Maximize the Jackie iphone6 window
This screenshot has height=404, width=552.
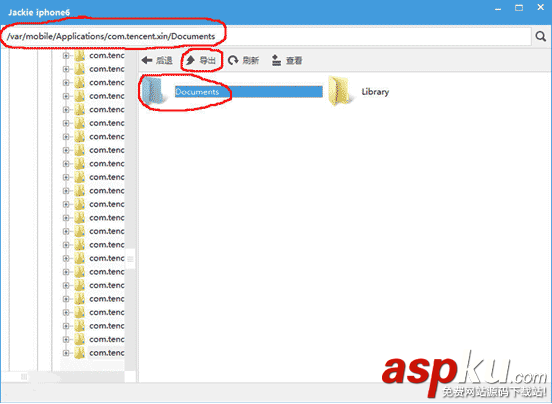click(519, 8)
